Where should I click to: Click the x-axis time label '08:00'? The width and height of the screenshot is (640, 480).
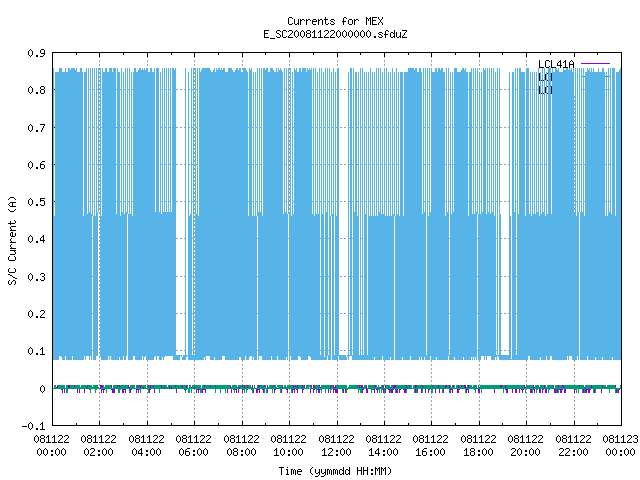[x=241, y=452]
